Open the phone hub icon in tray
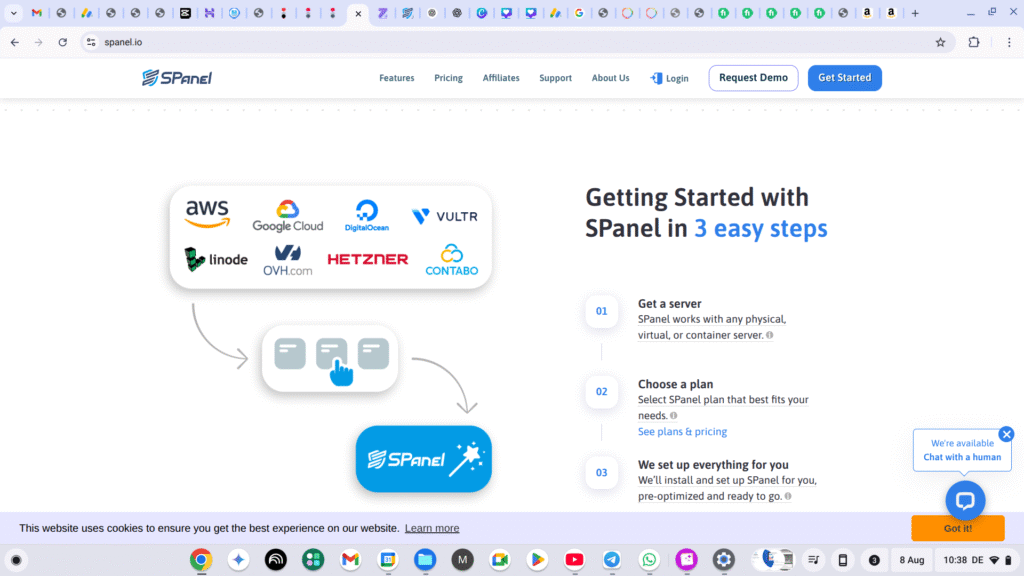 pyautogui.click(x=843, y=560)
